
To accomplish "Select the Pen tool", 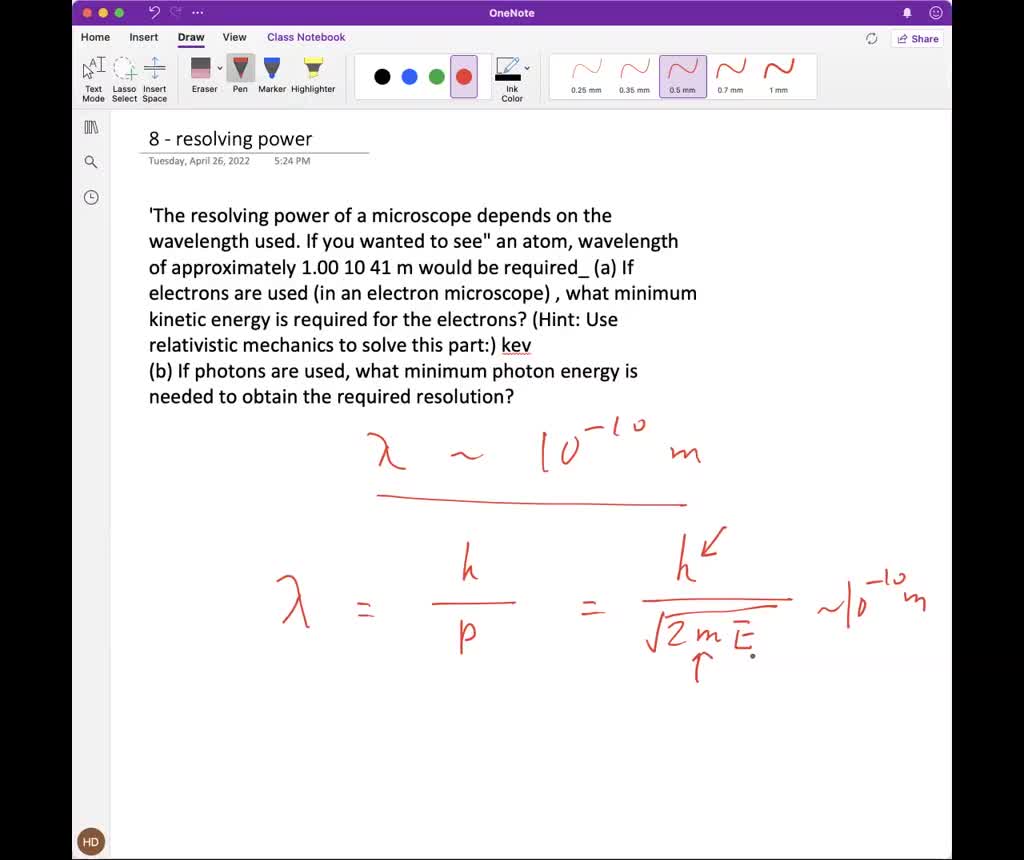I will click(239, 75).
